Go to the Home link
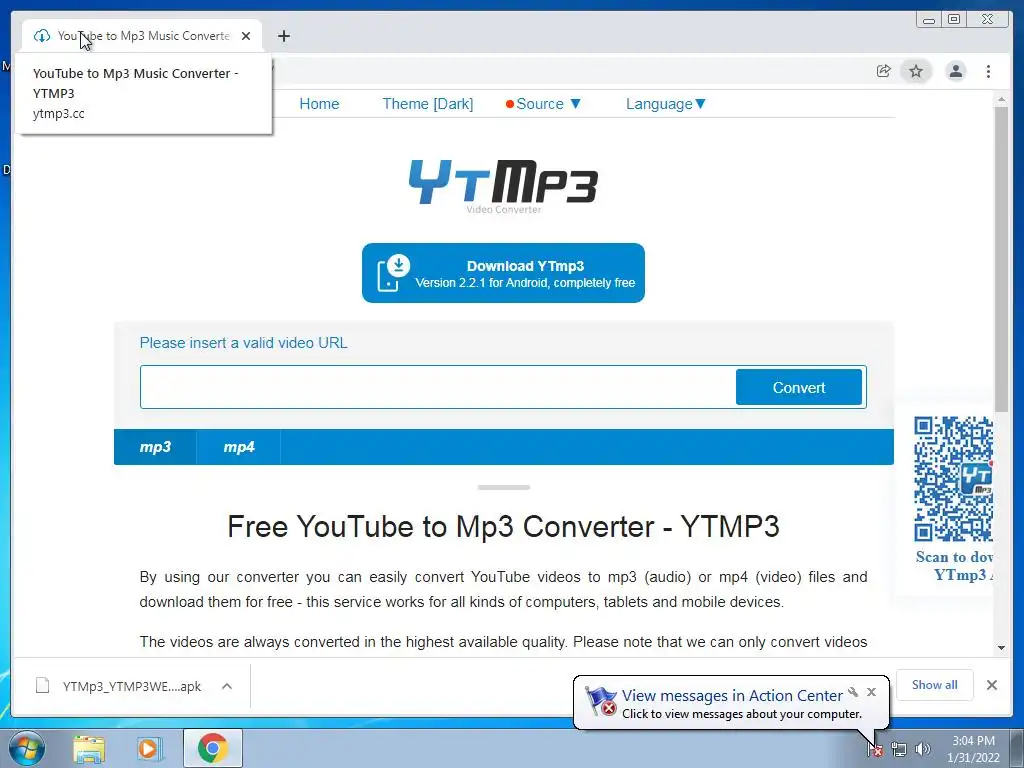This screenshot has height=768, width=1024. pos(319,104)
